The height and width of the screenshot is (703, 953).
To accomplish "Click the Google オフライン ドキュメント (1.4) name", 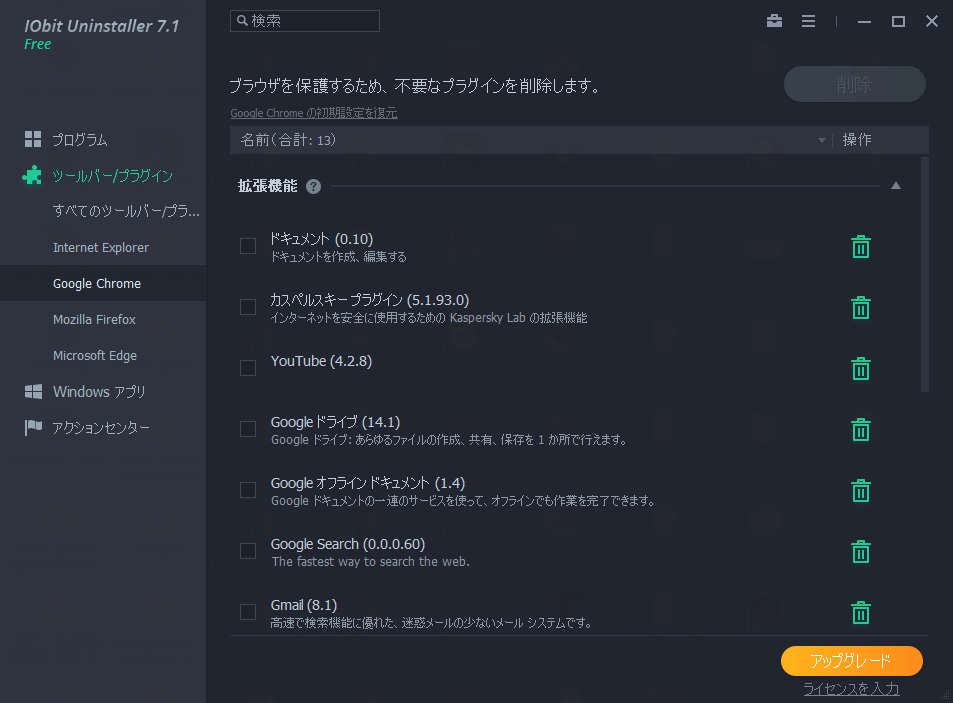I will tap(368, 483).
